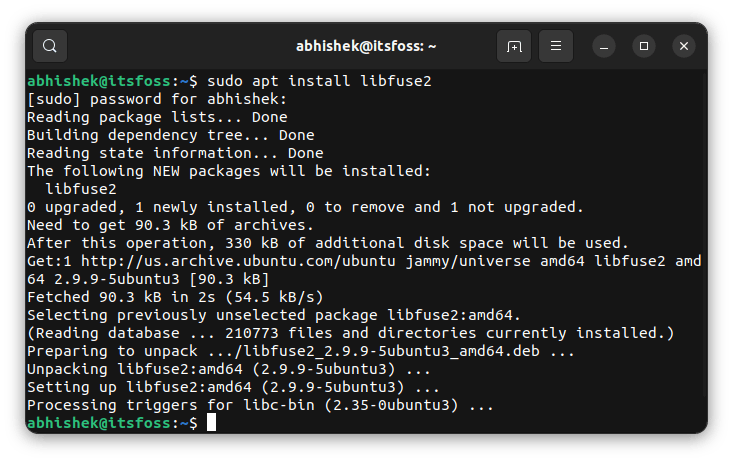This screenshot has height=462, width=733.
Task: Click the first abhishek@itsfoss prompt text
Action: point(98,80)
